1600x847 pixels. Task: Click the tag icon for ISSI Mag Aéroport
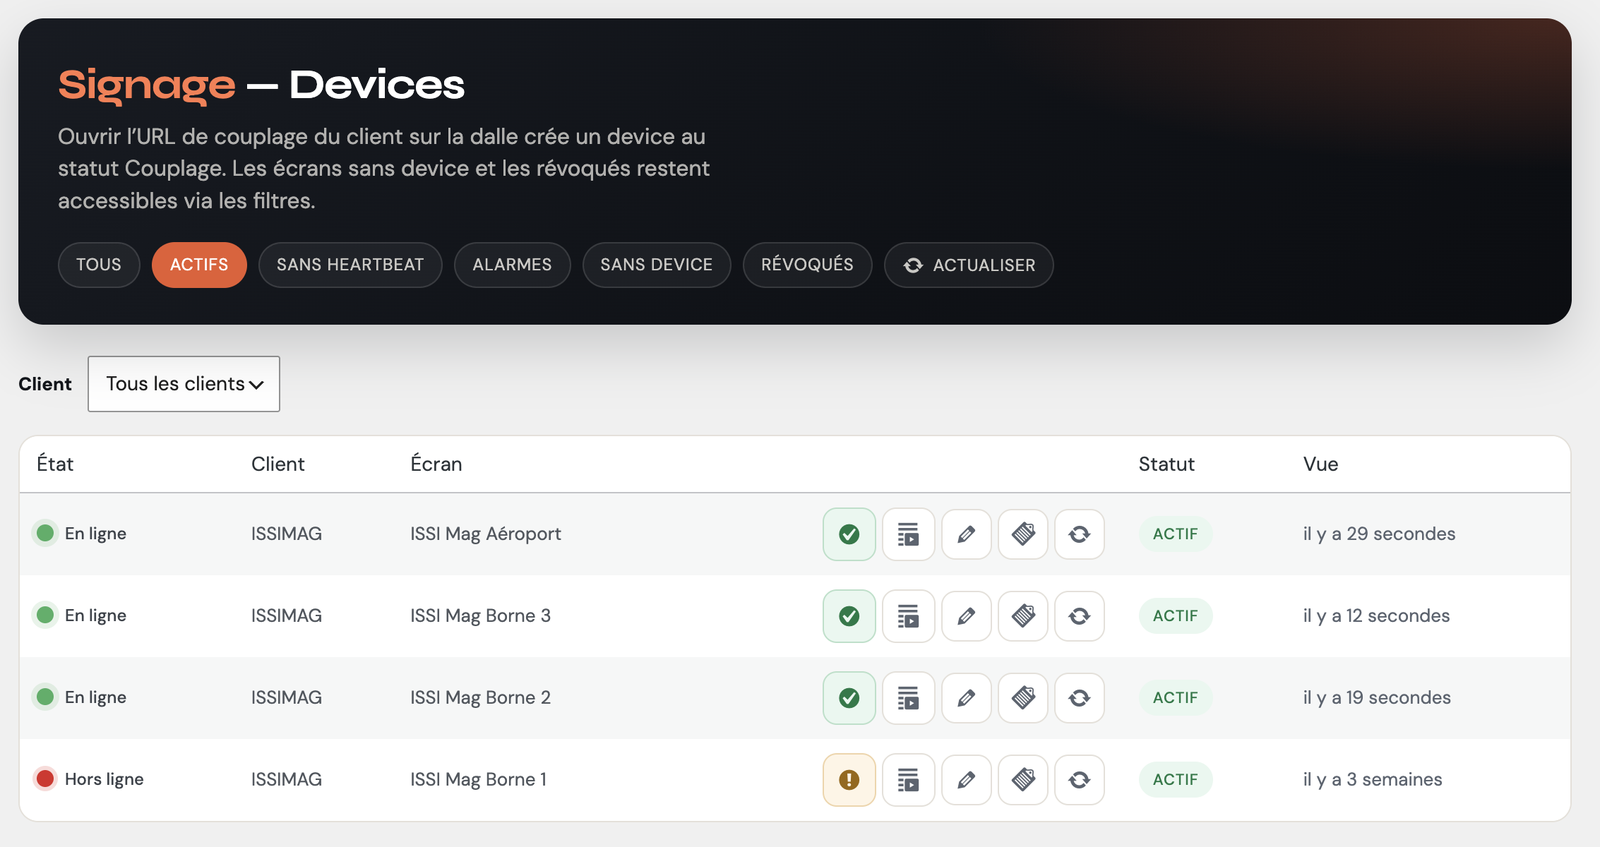coord(1023,534)
